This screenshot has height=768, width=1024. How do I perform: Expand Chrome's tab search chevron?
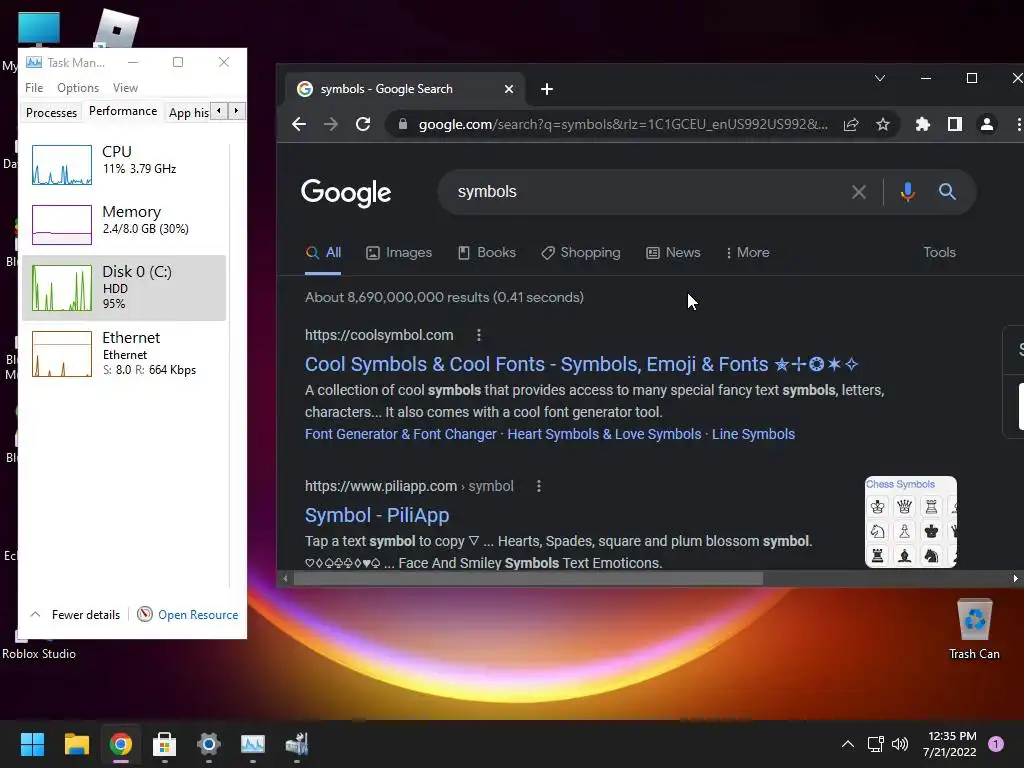pos(880,78)
